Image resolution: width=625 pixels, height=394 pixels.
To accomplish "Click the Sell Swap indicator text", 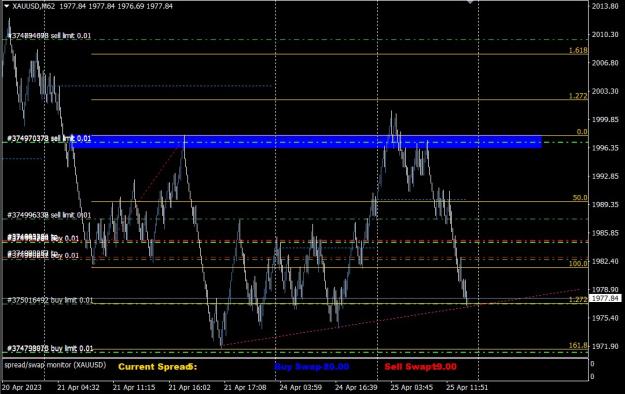I will (421, 367).
